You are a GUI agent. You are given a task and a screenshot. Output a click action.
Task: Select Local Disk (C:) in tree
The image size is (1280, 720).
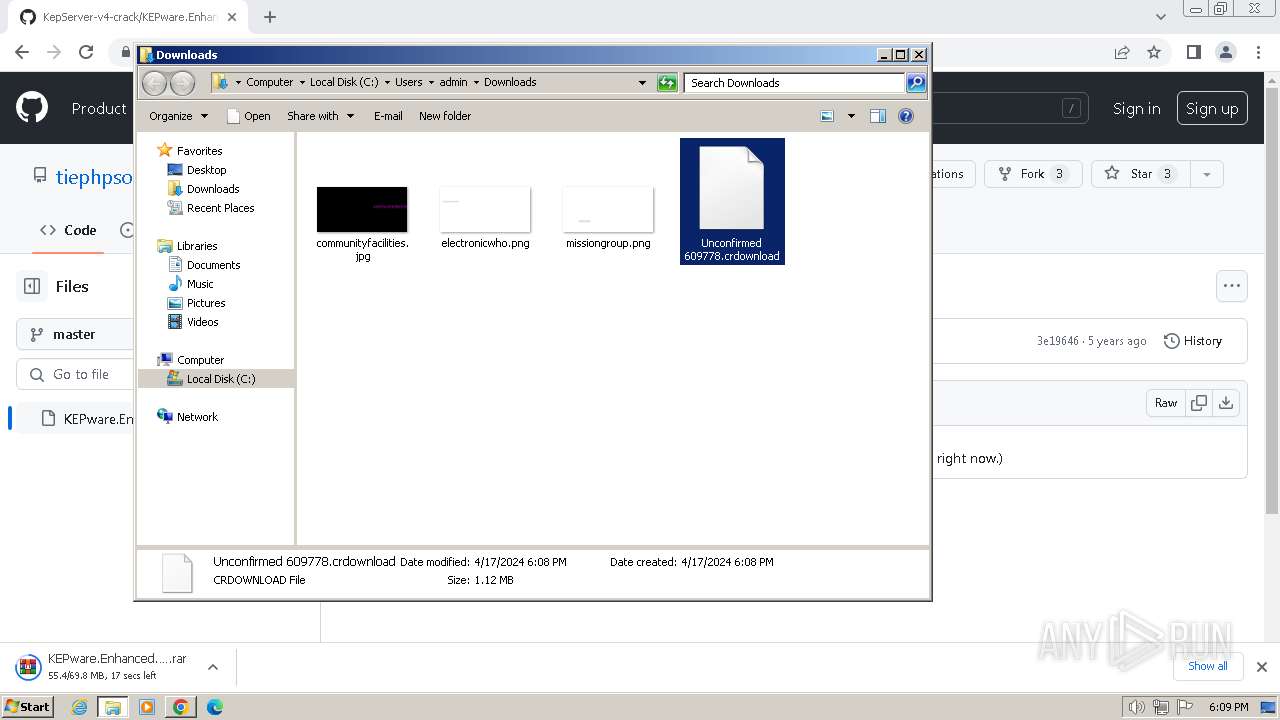(220, 379)
